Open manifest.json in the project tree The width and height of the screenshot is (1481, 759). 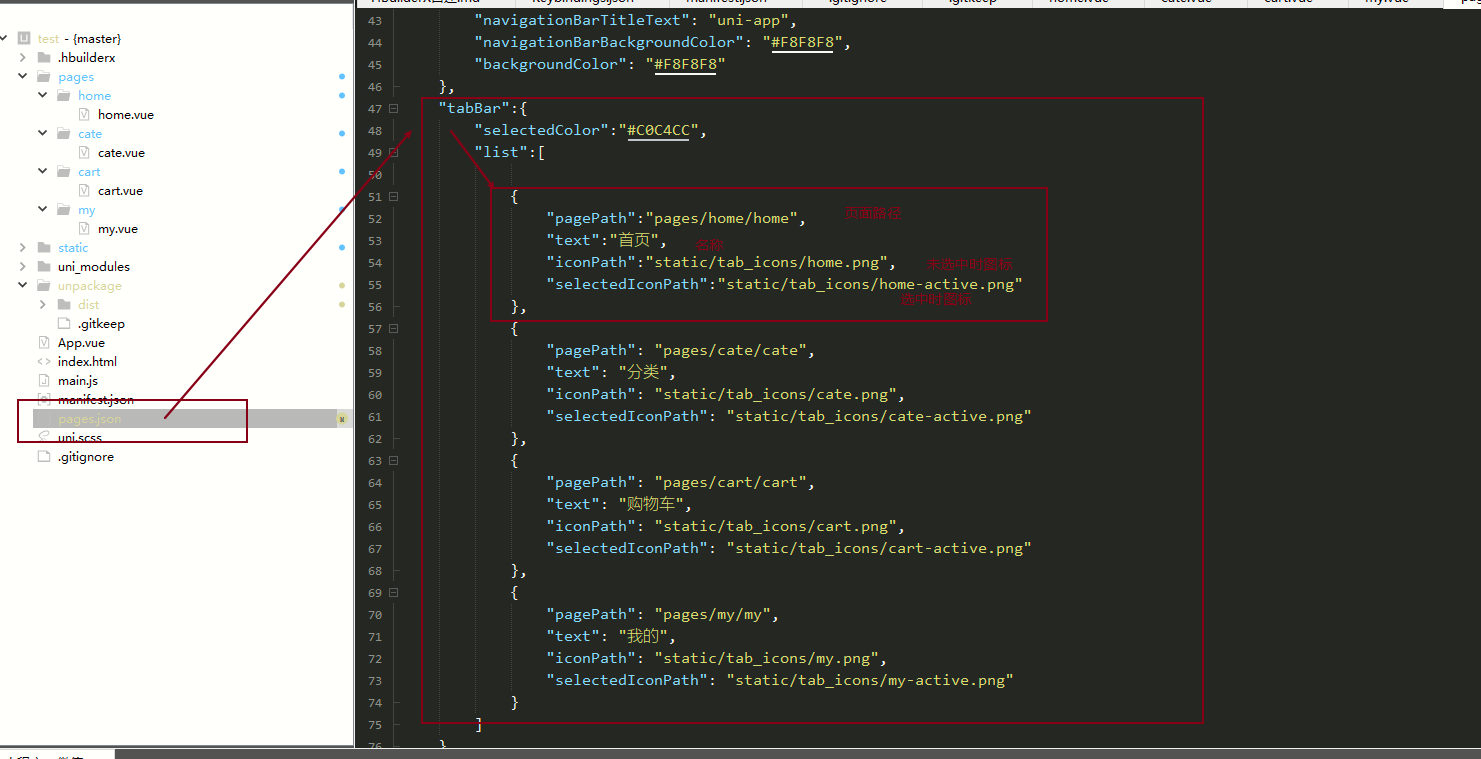95,400
